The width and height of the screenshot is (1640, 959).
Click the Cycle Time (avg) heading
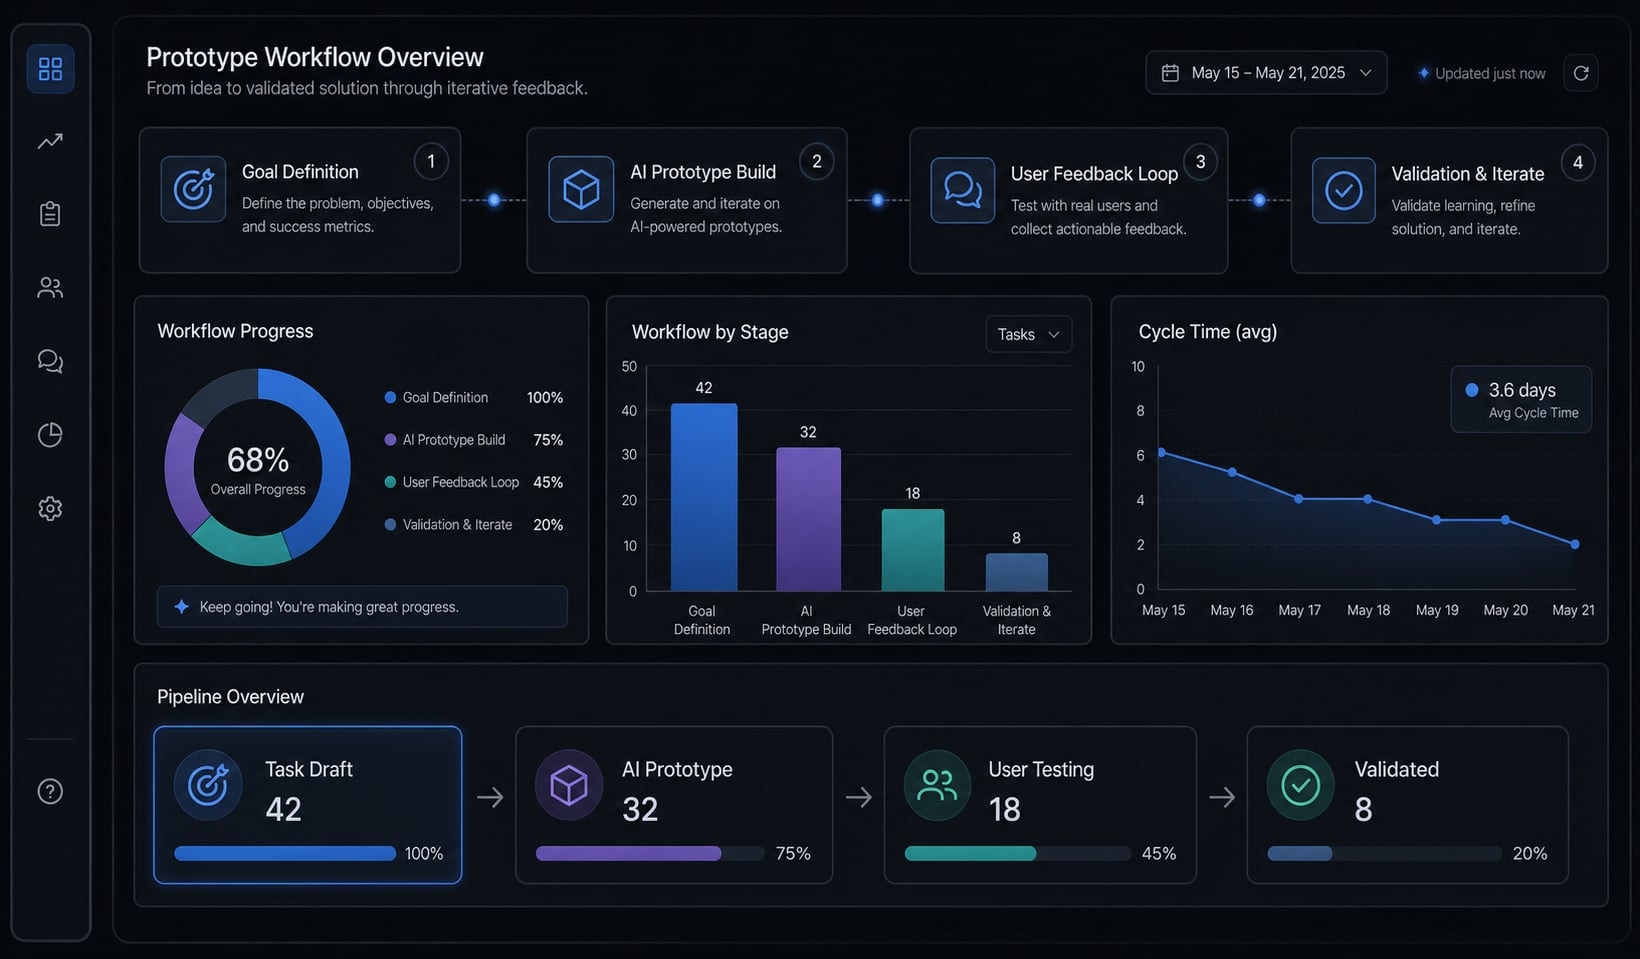(1208, 332)
